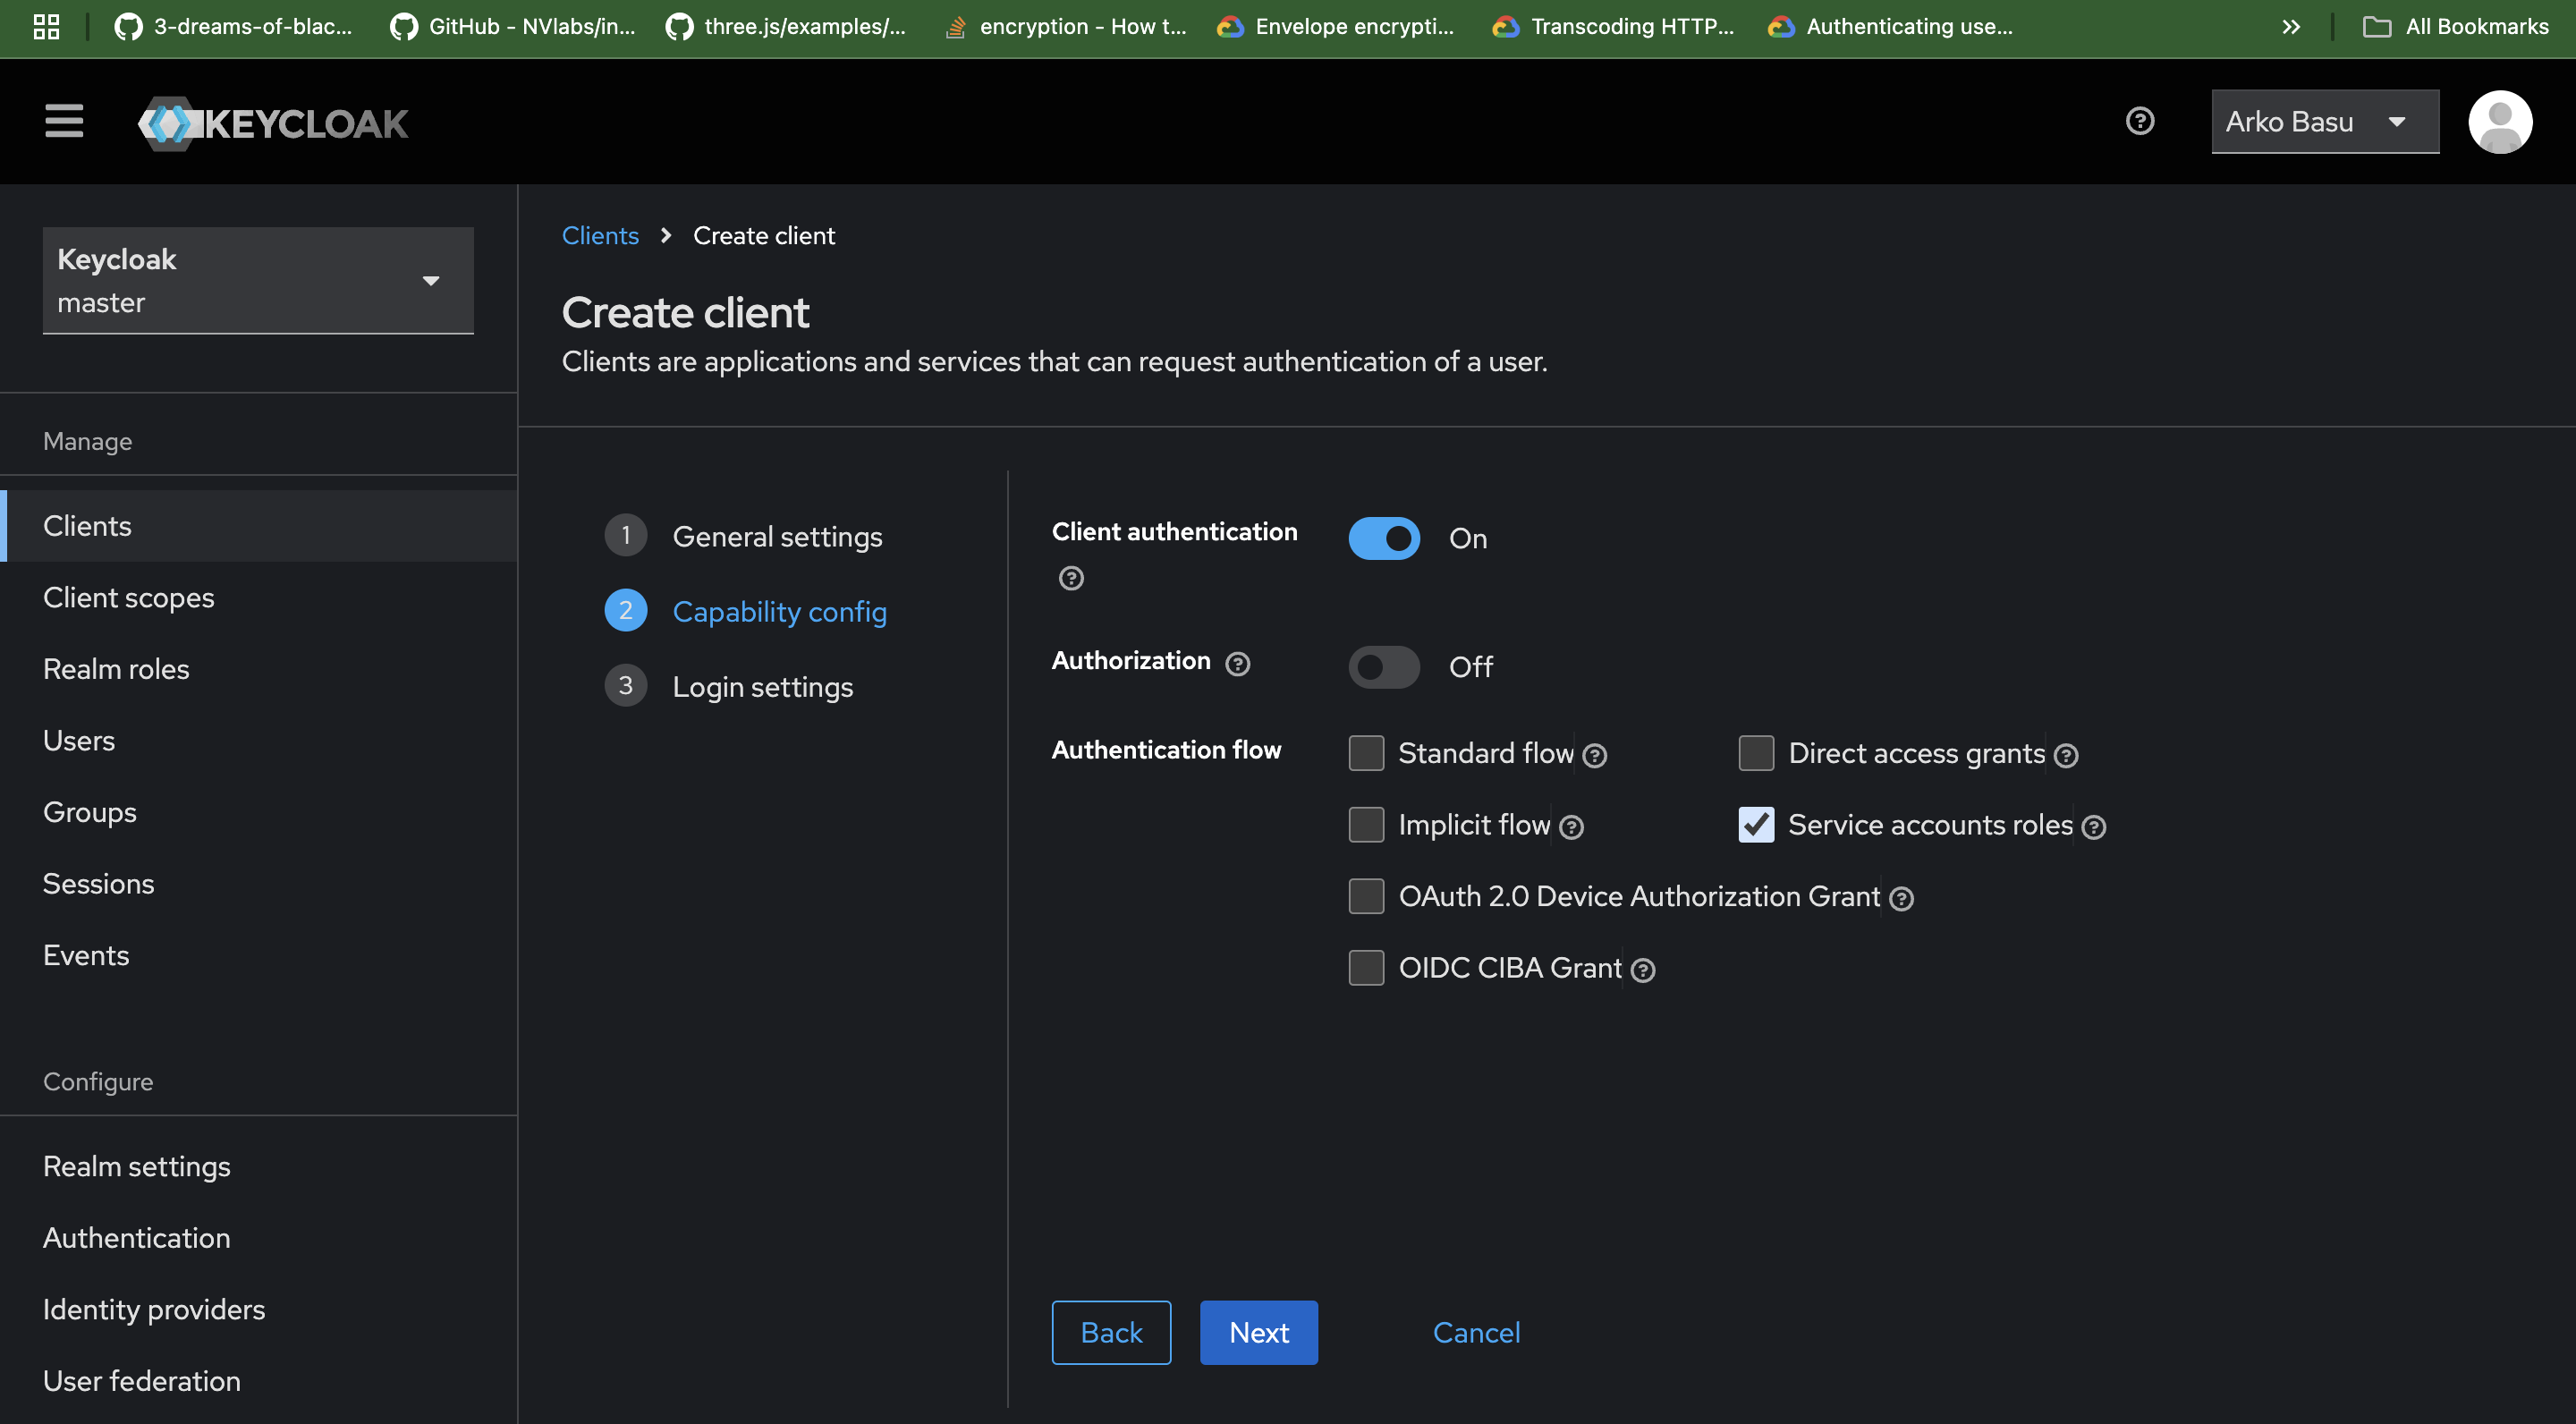The width and height of the screenshot is (2576, 1424).
Task: Click the Keycloak logo
Action: pos(272,122)
